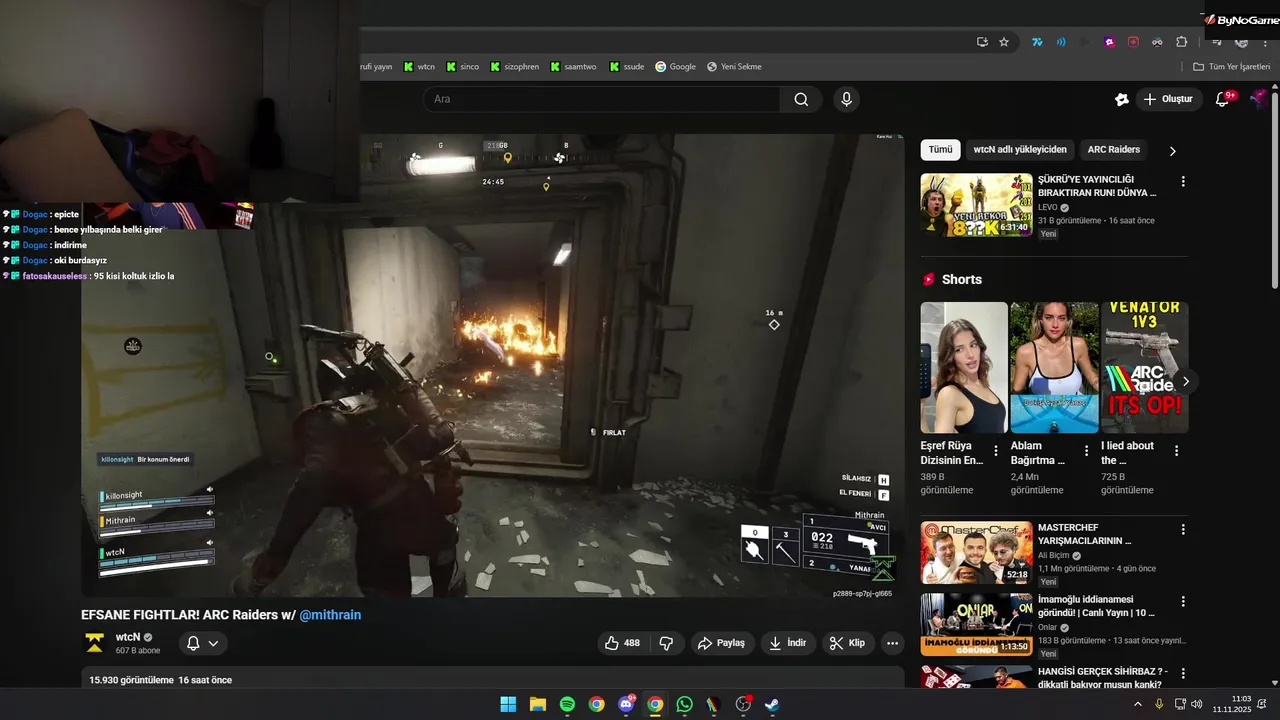Click the install app icon in address bar
Viewport: 1280px width, 720px height.
click(x=982, y=42)
